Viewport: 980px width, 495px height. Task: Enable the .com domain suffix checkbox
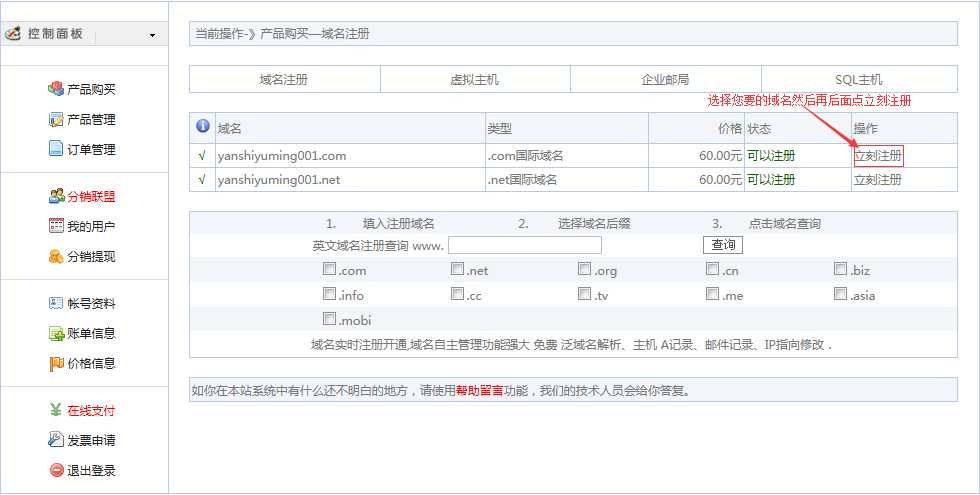click(x=329, y=269)
